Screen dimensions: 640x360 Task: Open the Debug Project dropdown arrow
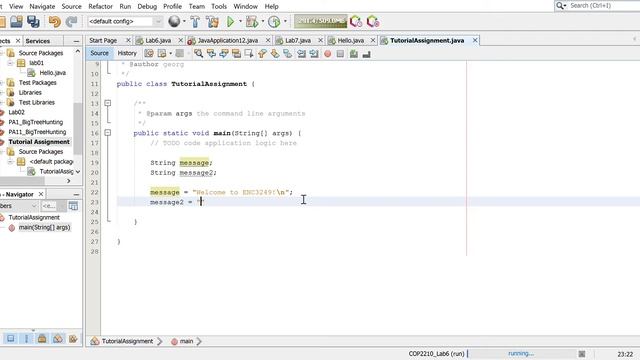(x=262, y=22)
